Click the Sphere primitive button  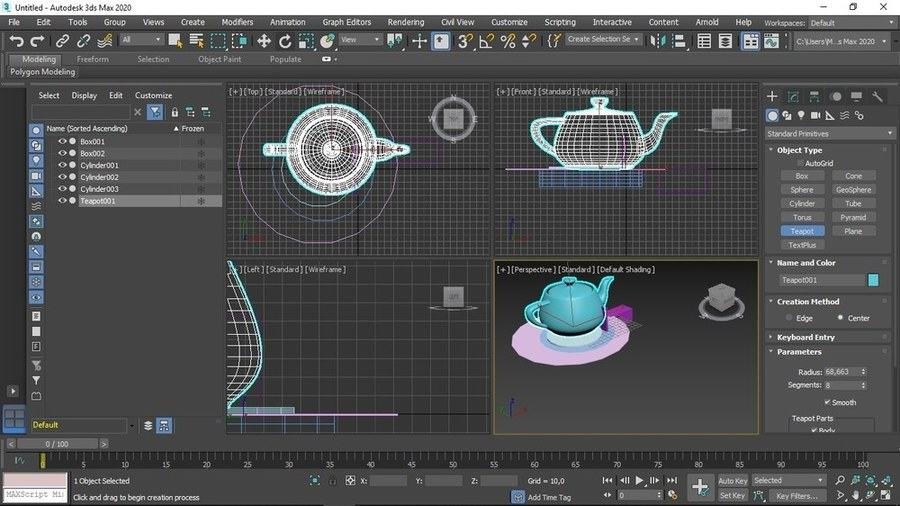click(x=802, y=189)
